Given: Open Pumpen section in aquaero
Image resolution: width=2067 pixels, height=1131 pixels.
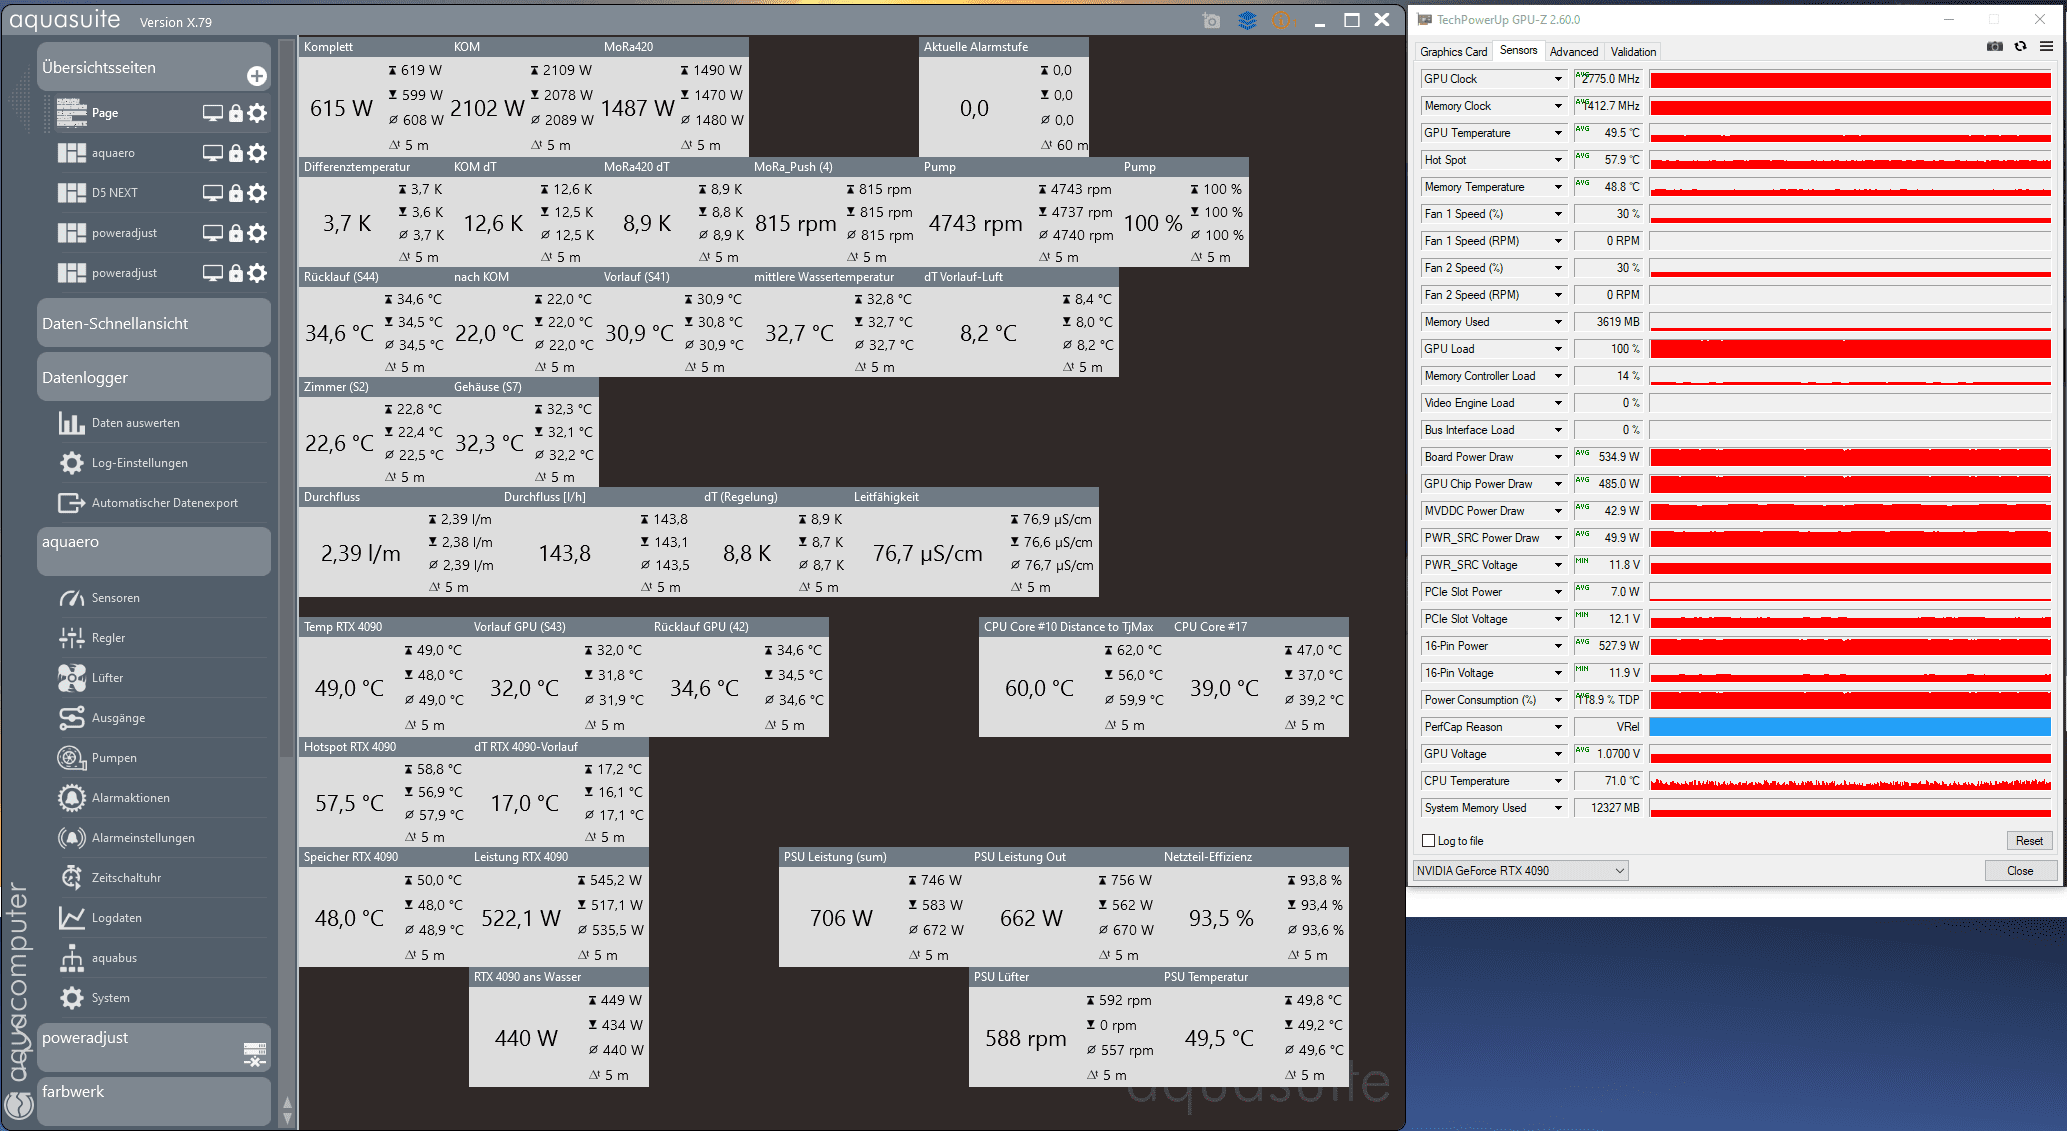Looking at the screenshot, I should [114, 758].
